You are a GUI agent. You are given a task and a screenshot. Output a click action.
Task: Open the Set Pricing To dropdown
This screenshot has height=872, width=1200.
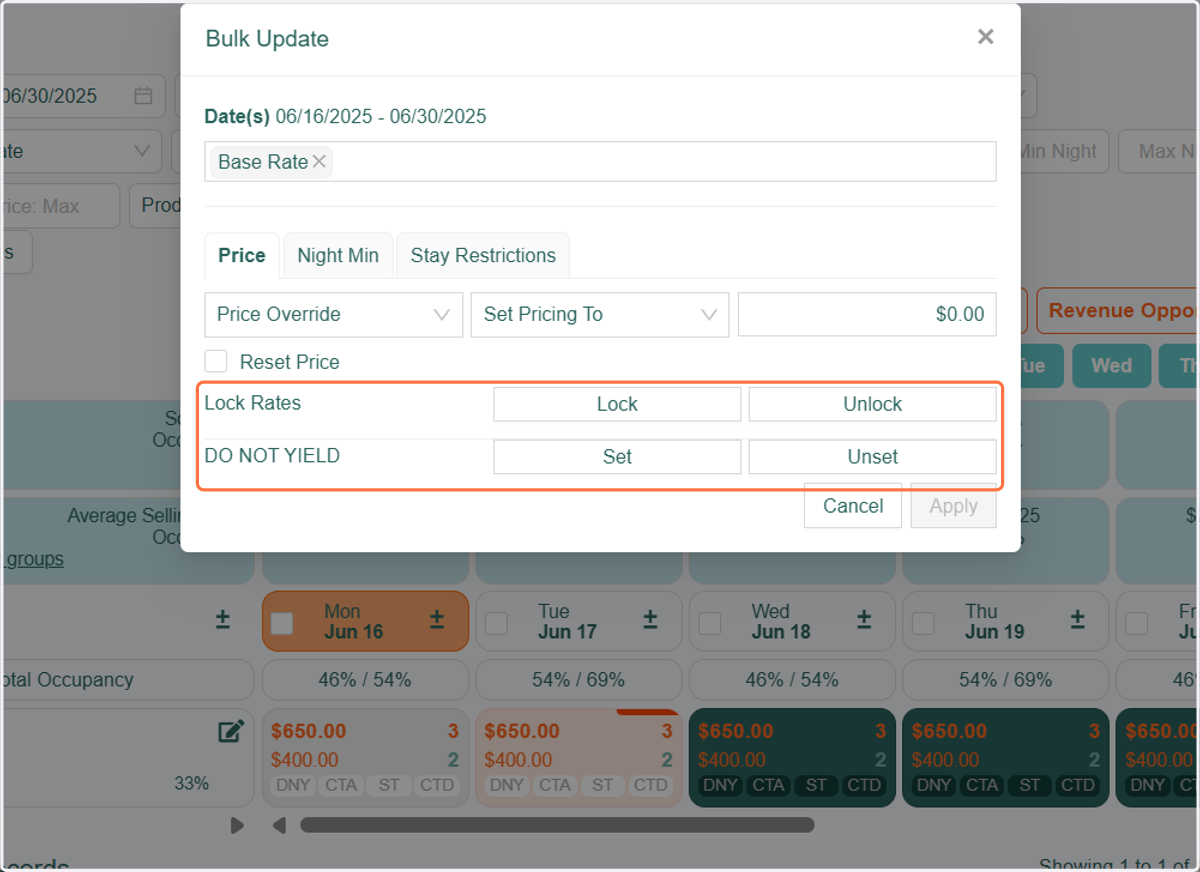point(600,314)
